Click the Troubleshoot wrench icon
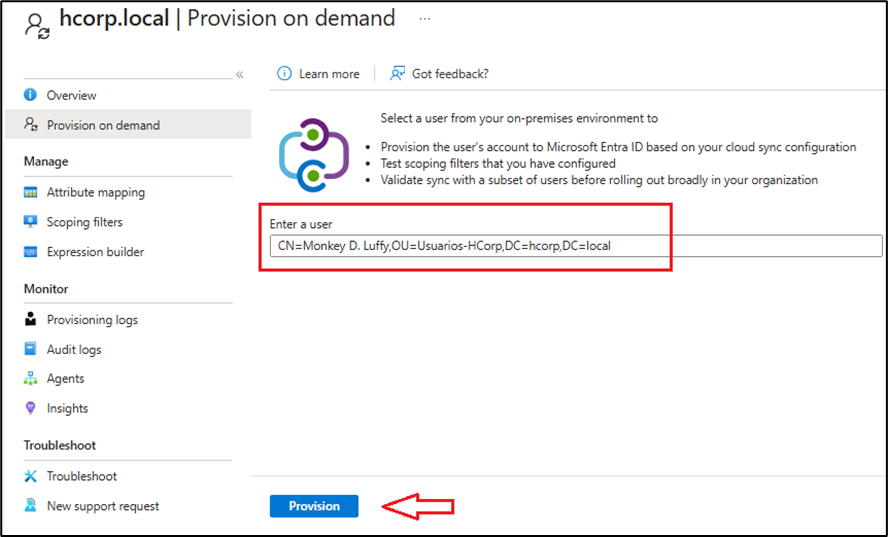This screenshot has width=888, height=537. (x=30, y=477)
